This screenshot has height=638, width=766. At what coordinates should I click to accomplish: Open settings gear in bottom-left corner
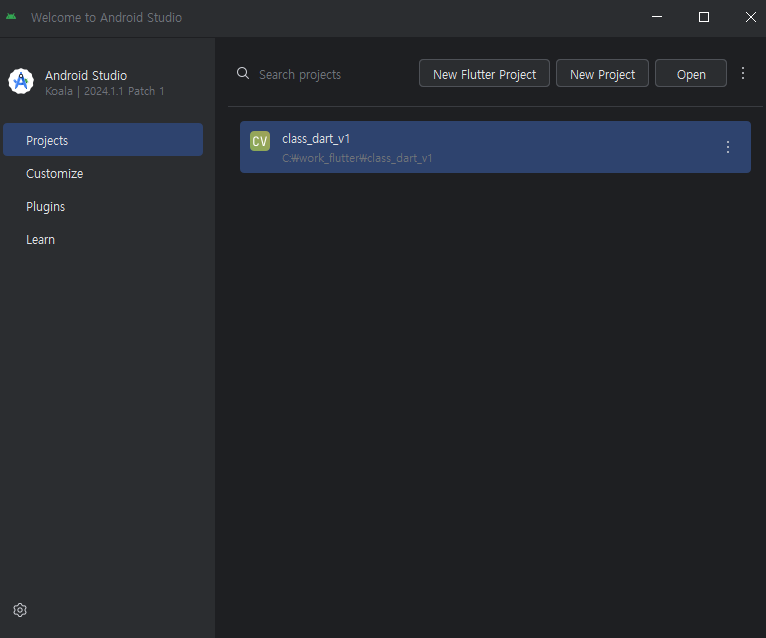20,610
